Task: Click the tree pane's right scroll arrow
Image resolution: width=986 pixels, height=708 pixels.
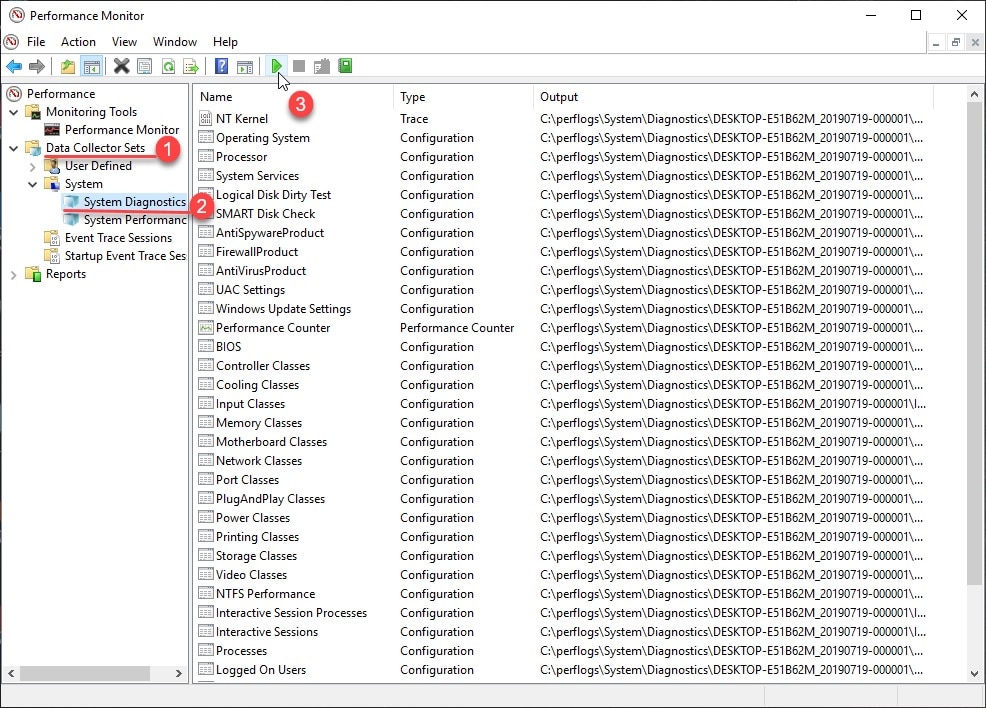Action: click(179, 673)
